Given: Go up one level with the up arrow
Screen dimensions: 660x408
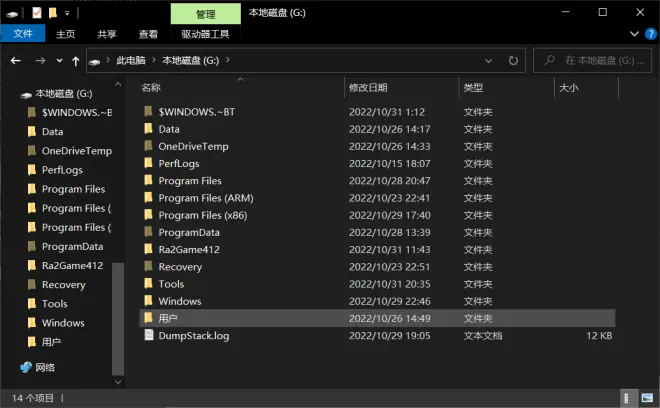Looking at the screenshot, I should [75, 61].
